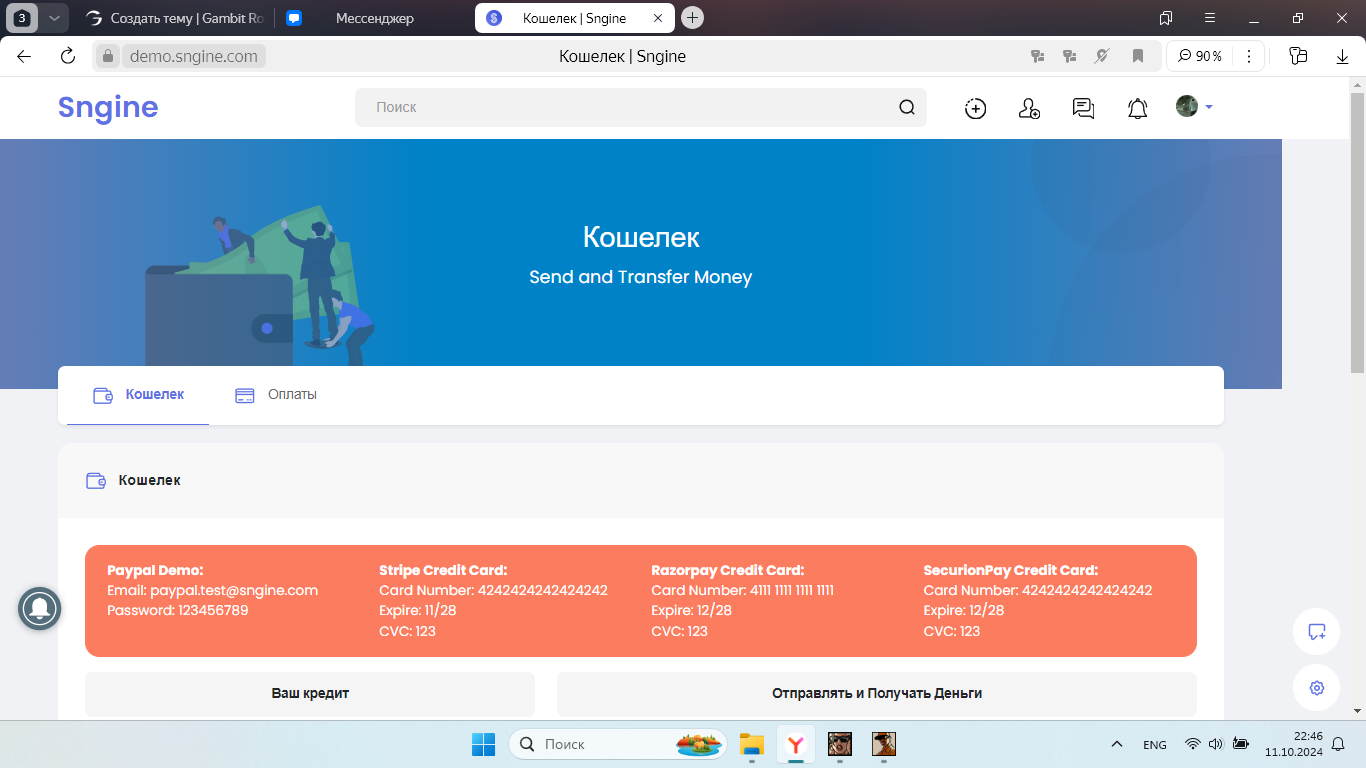The height and width of the screenshot is (768, 1366).
Task: Open the volume speaker tray icon
Action: (1216, 744)
